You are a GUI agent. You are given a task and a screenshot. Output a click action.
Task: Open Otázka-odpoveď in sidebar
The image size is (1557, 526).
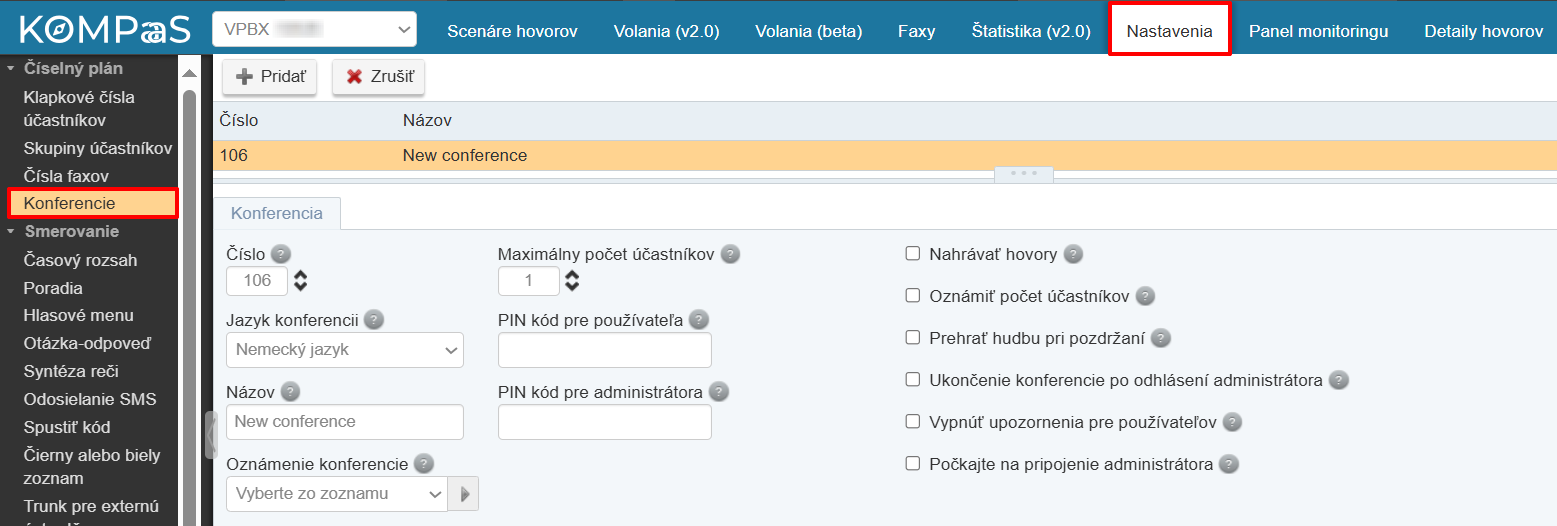(x=87, y=343)
